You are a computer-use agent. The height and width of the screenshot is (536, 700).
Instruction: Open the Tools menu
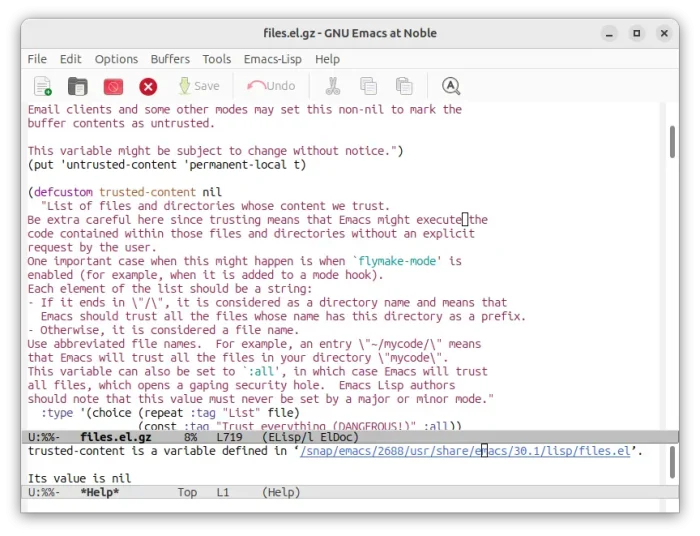(217, 59)
